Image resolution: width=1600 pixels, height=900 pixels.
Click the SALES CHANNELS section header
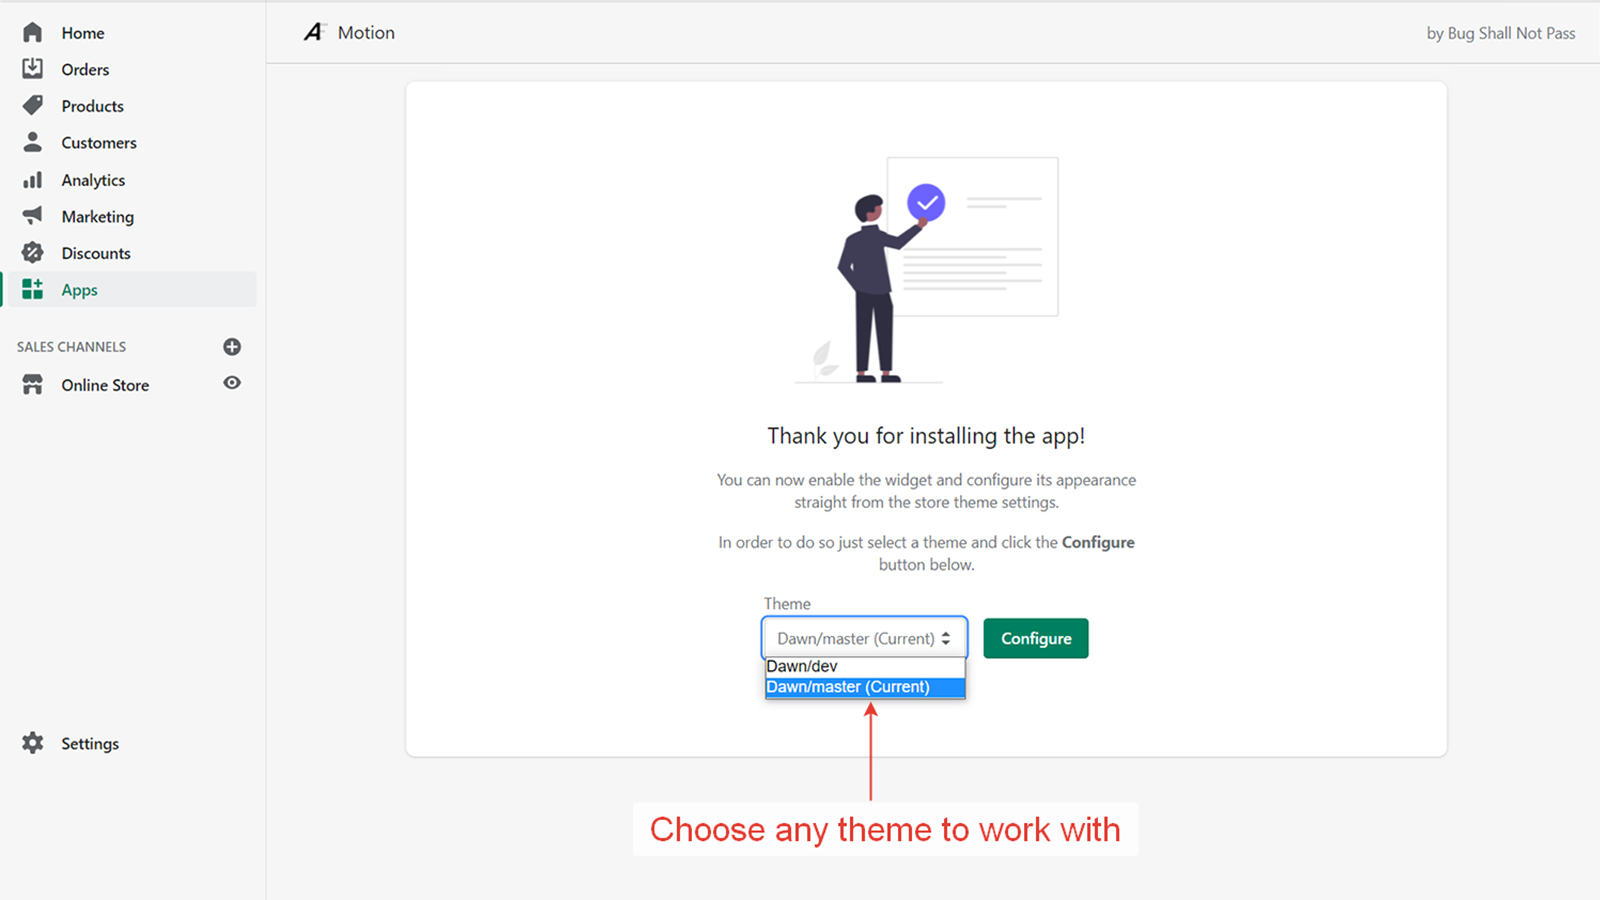tap(70, 346)
